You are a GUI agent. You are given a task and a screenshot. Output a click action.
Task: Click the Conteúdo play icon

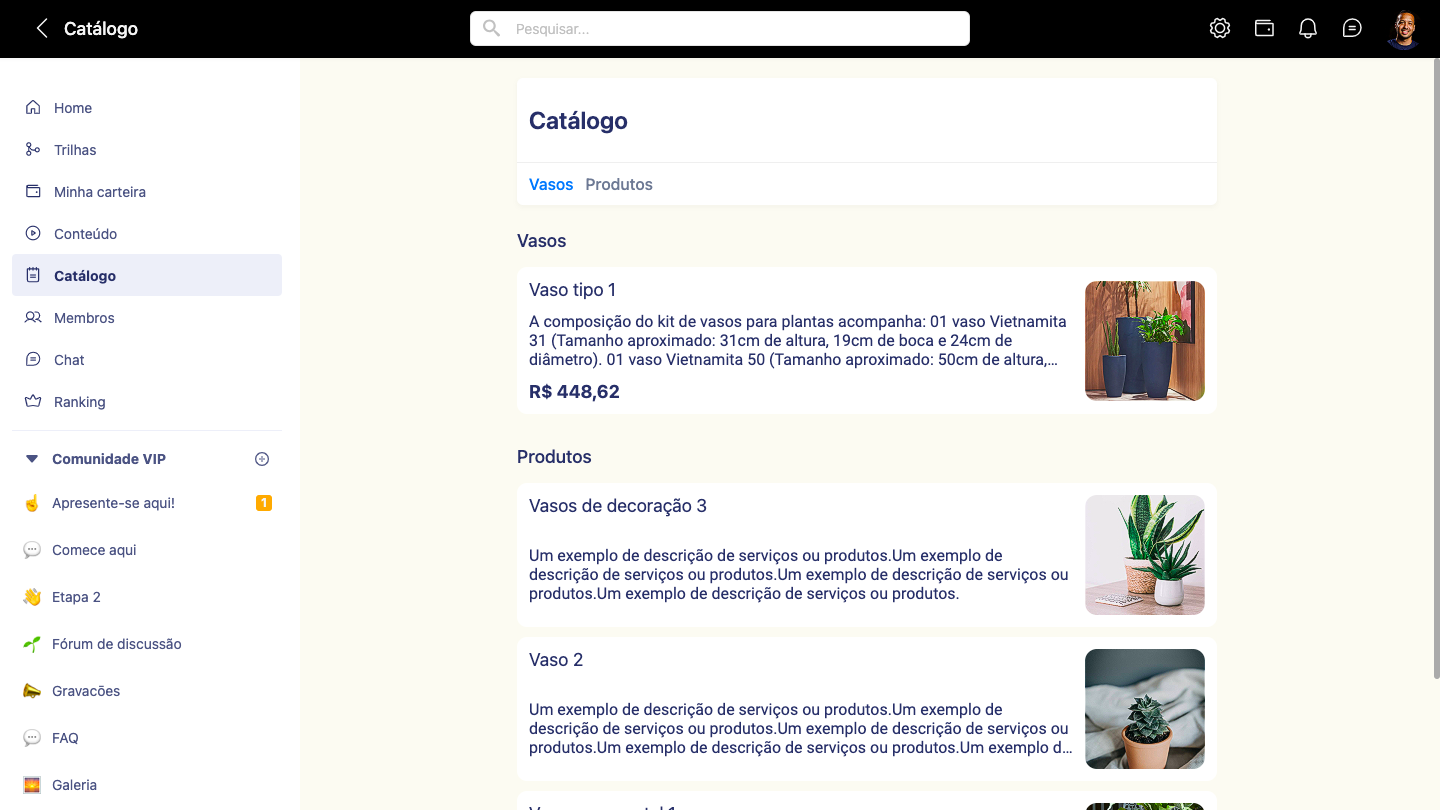coord(33,234)
